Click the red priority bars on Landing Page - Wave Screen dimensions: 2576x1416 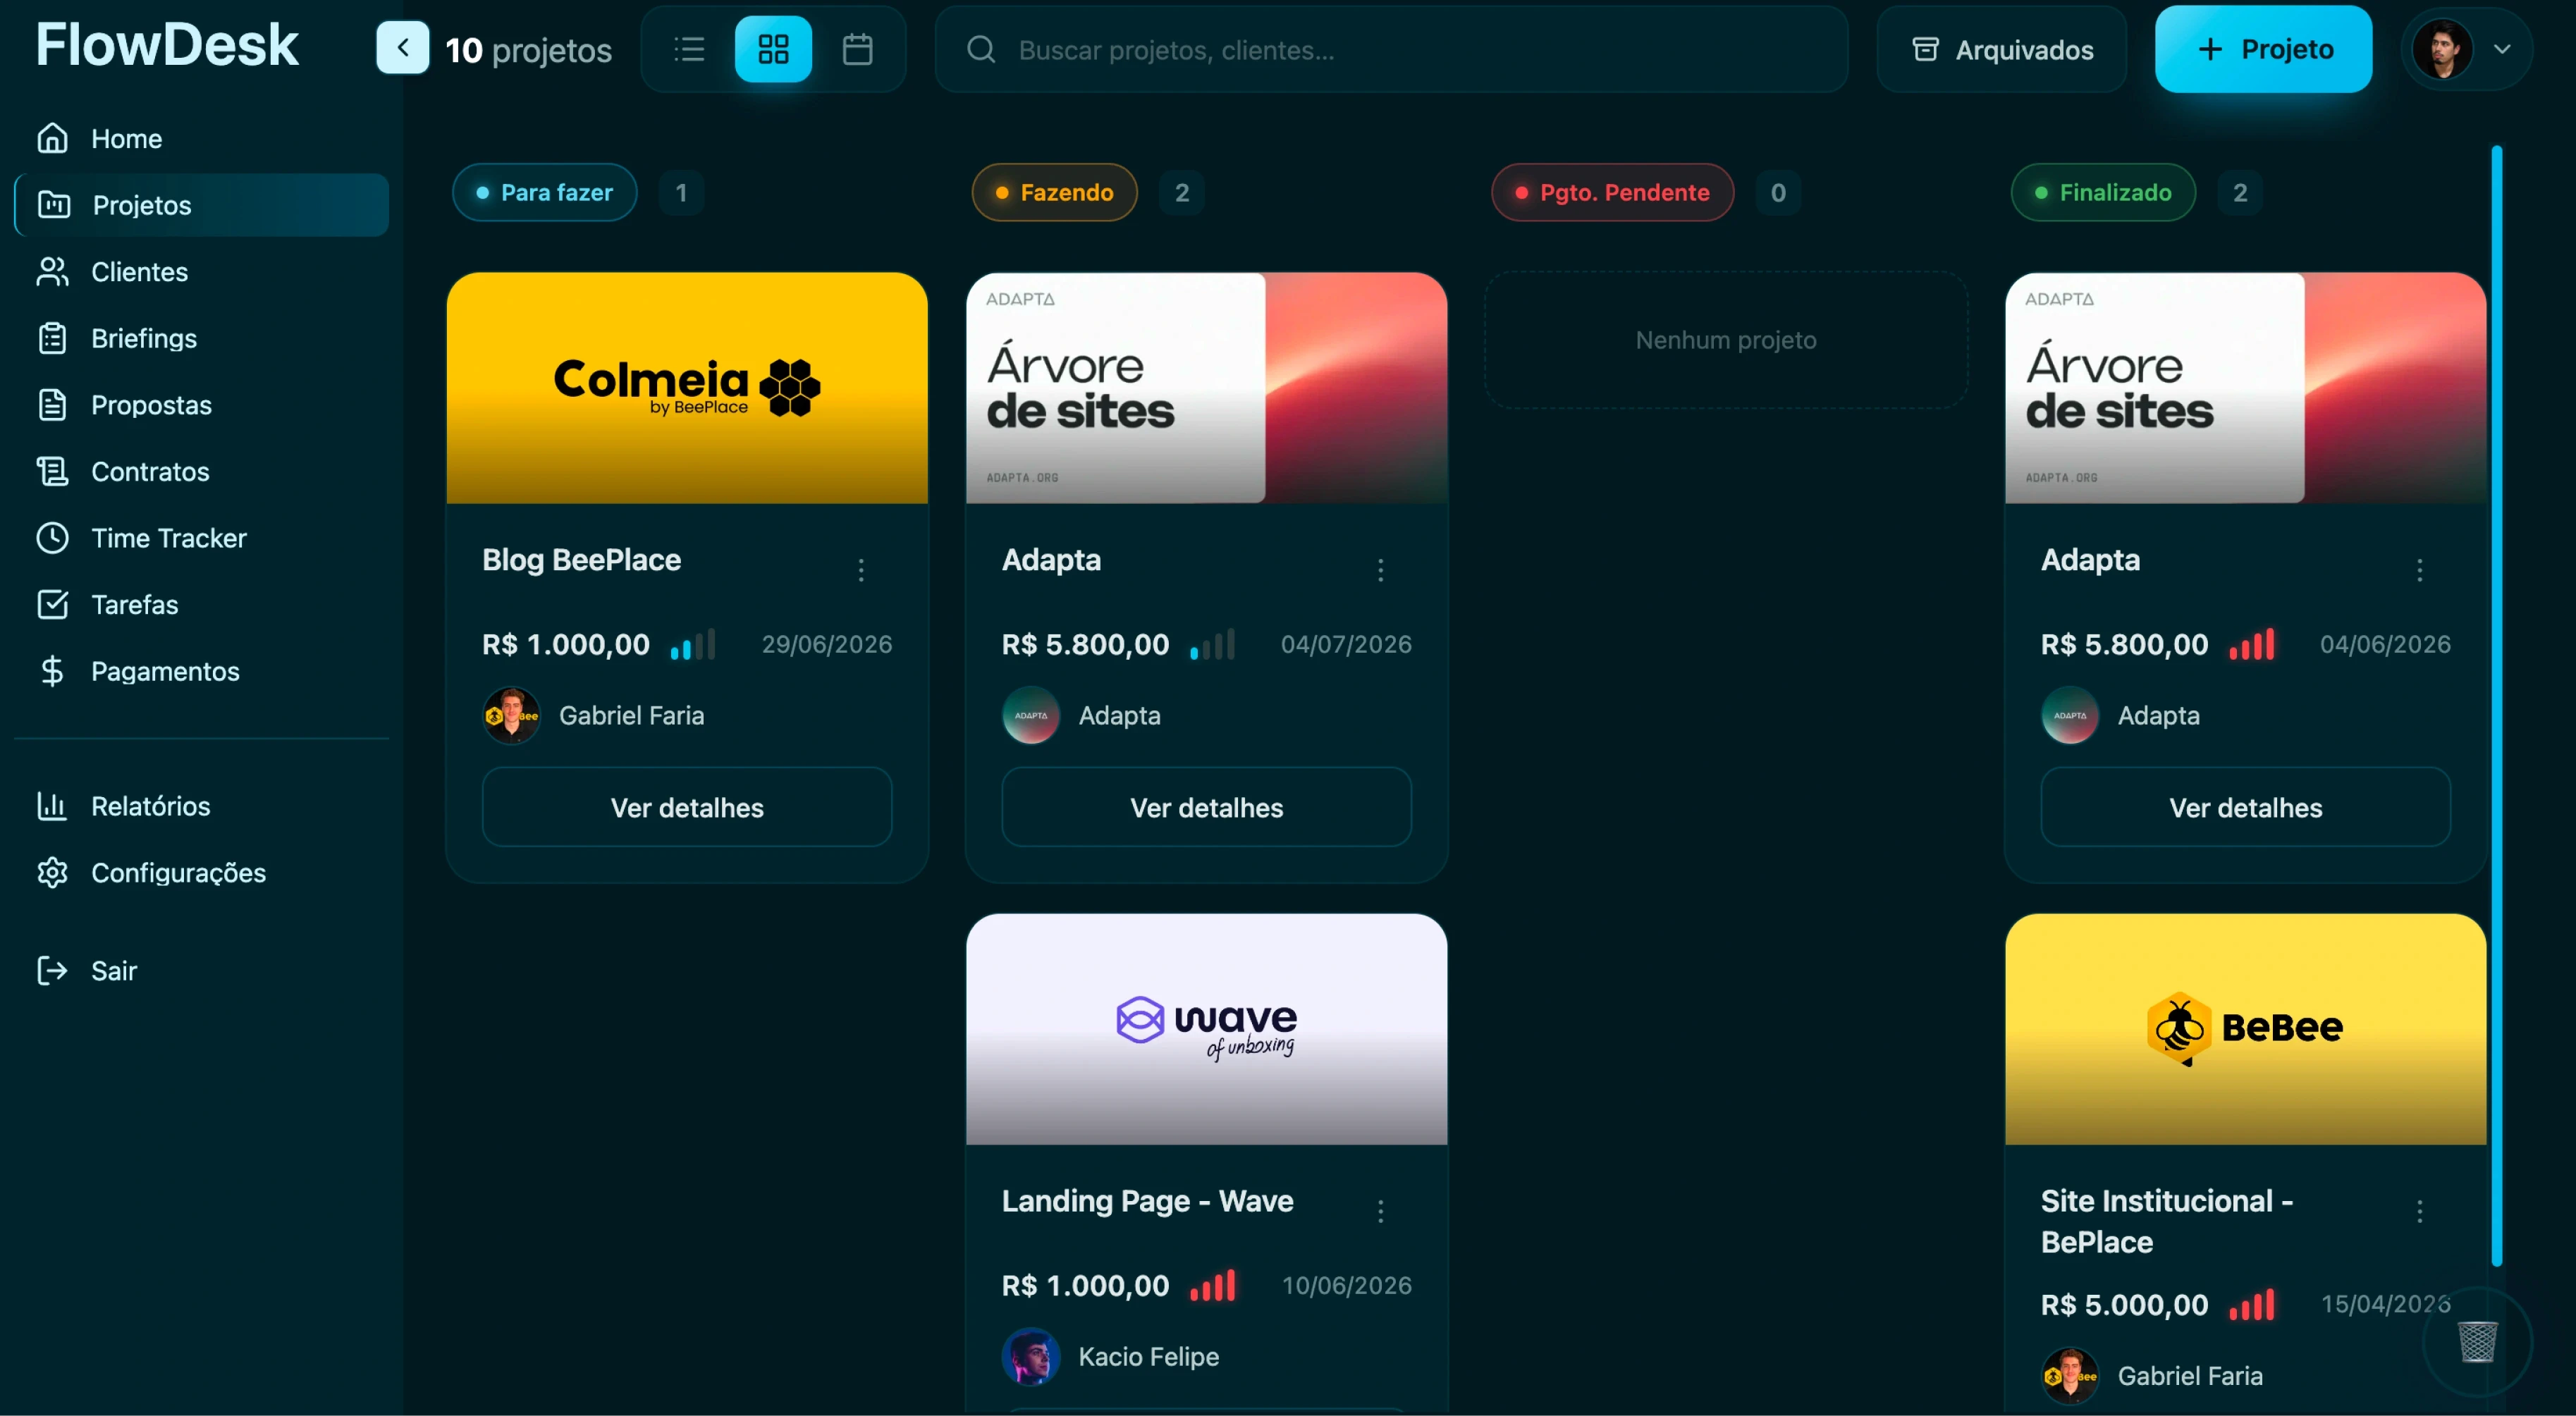coord(1212,1285)
